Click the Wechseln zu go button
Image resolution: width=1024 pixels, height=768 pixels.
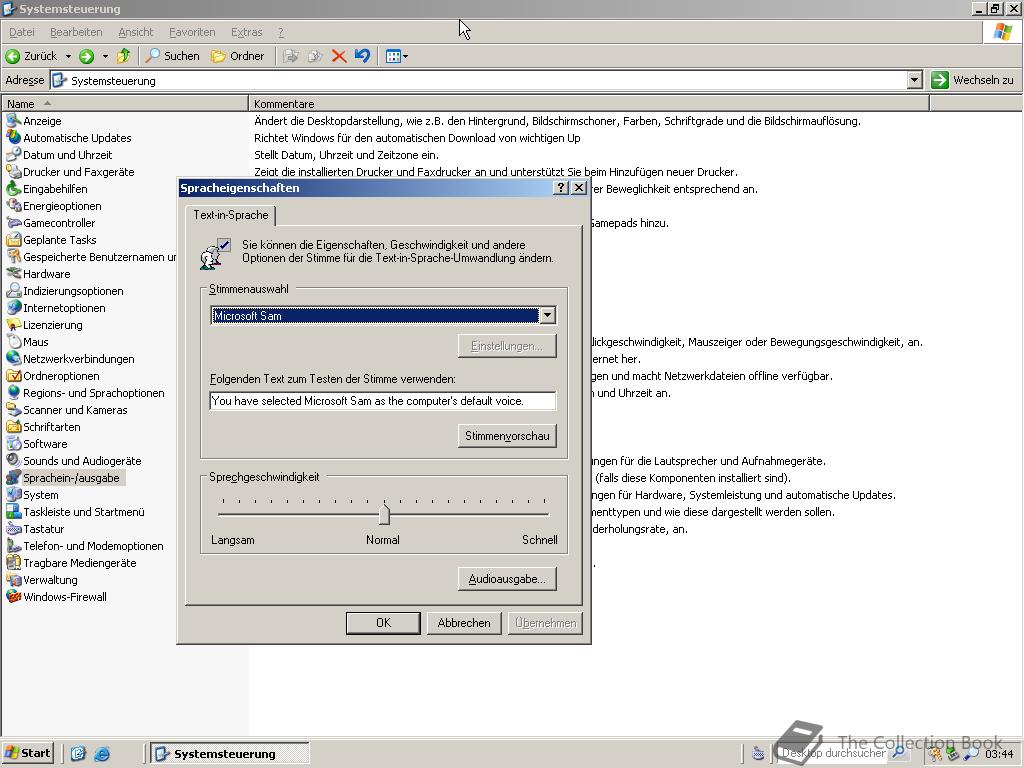[974, 80]
